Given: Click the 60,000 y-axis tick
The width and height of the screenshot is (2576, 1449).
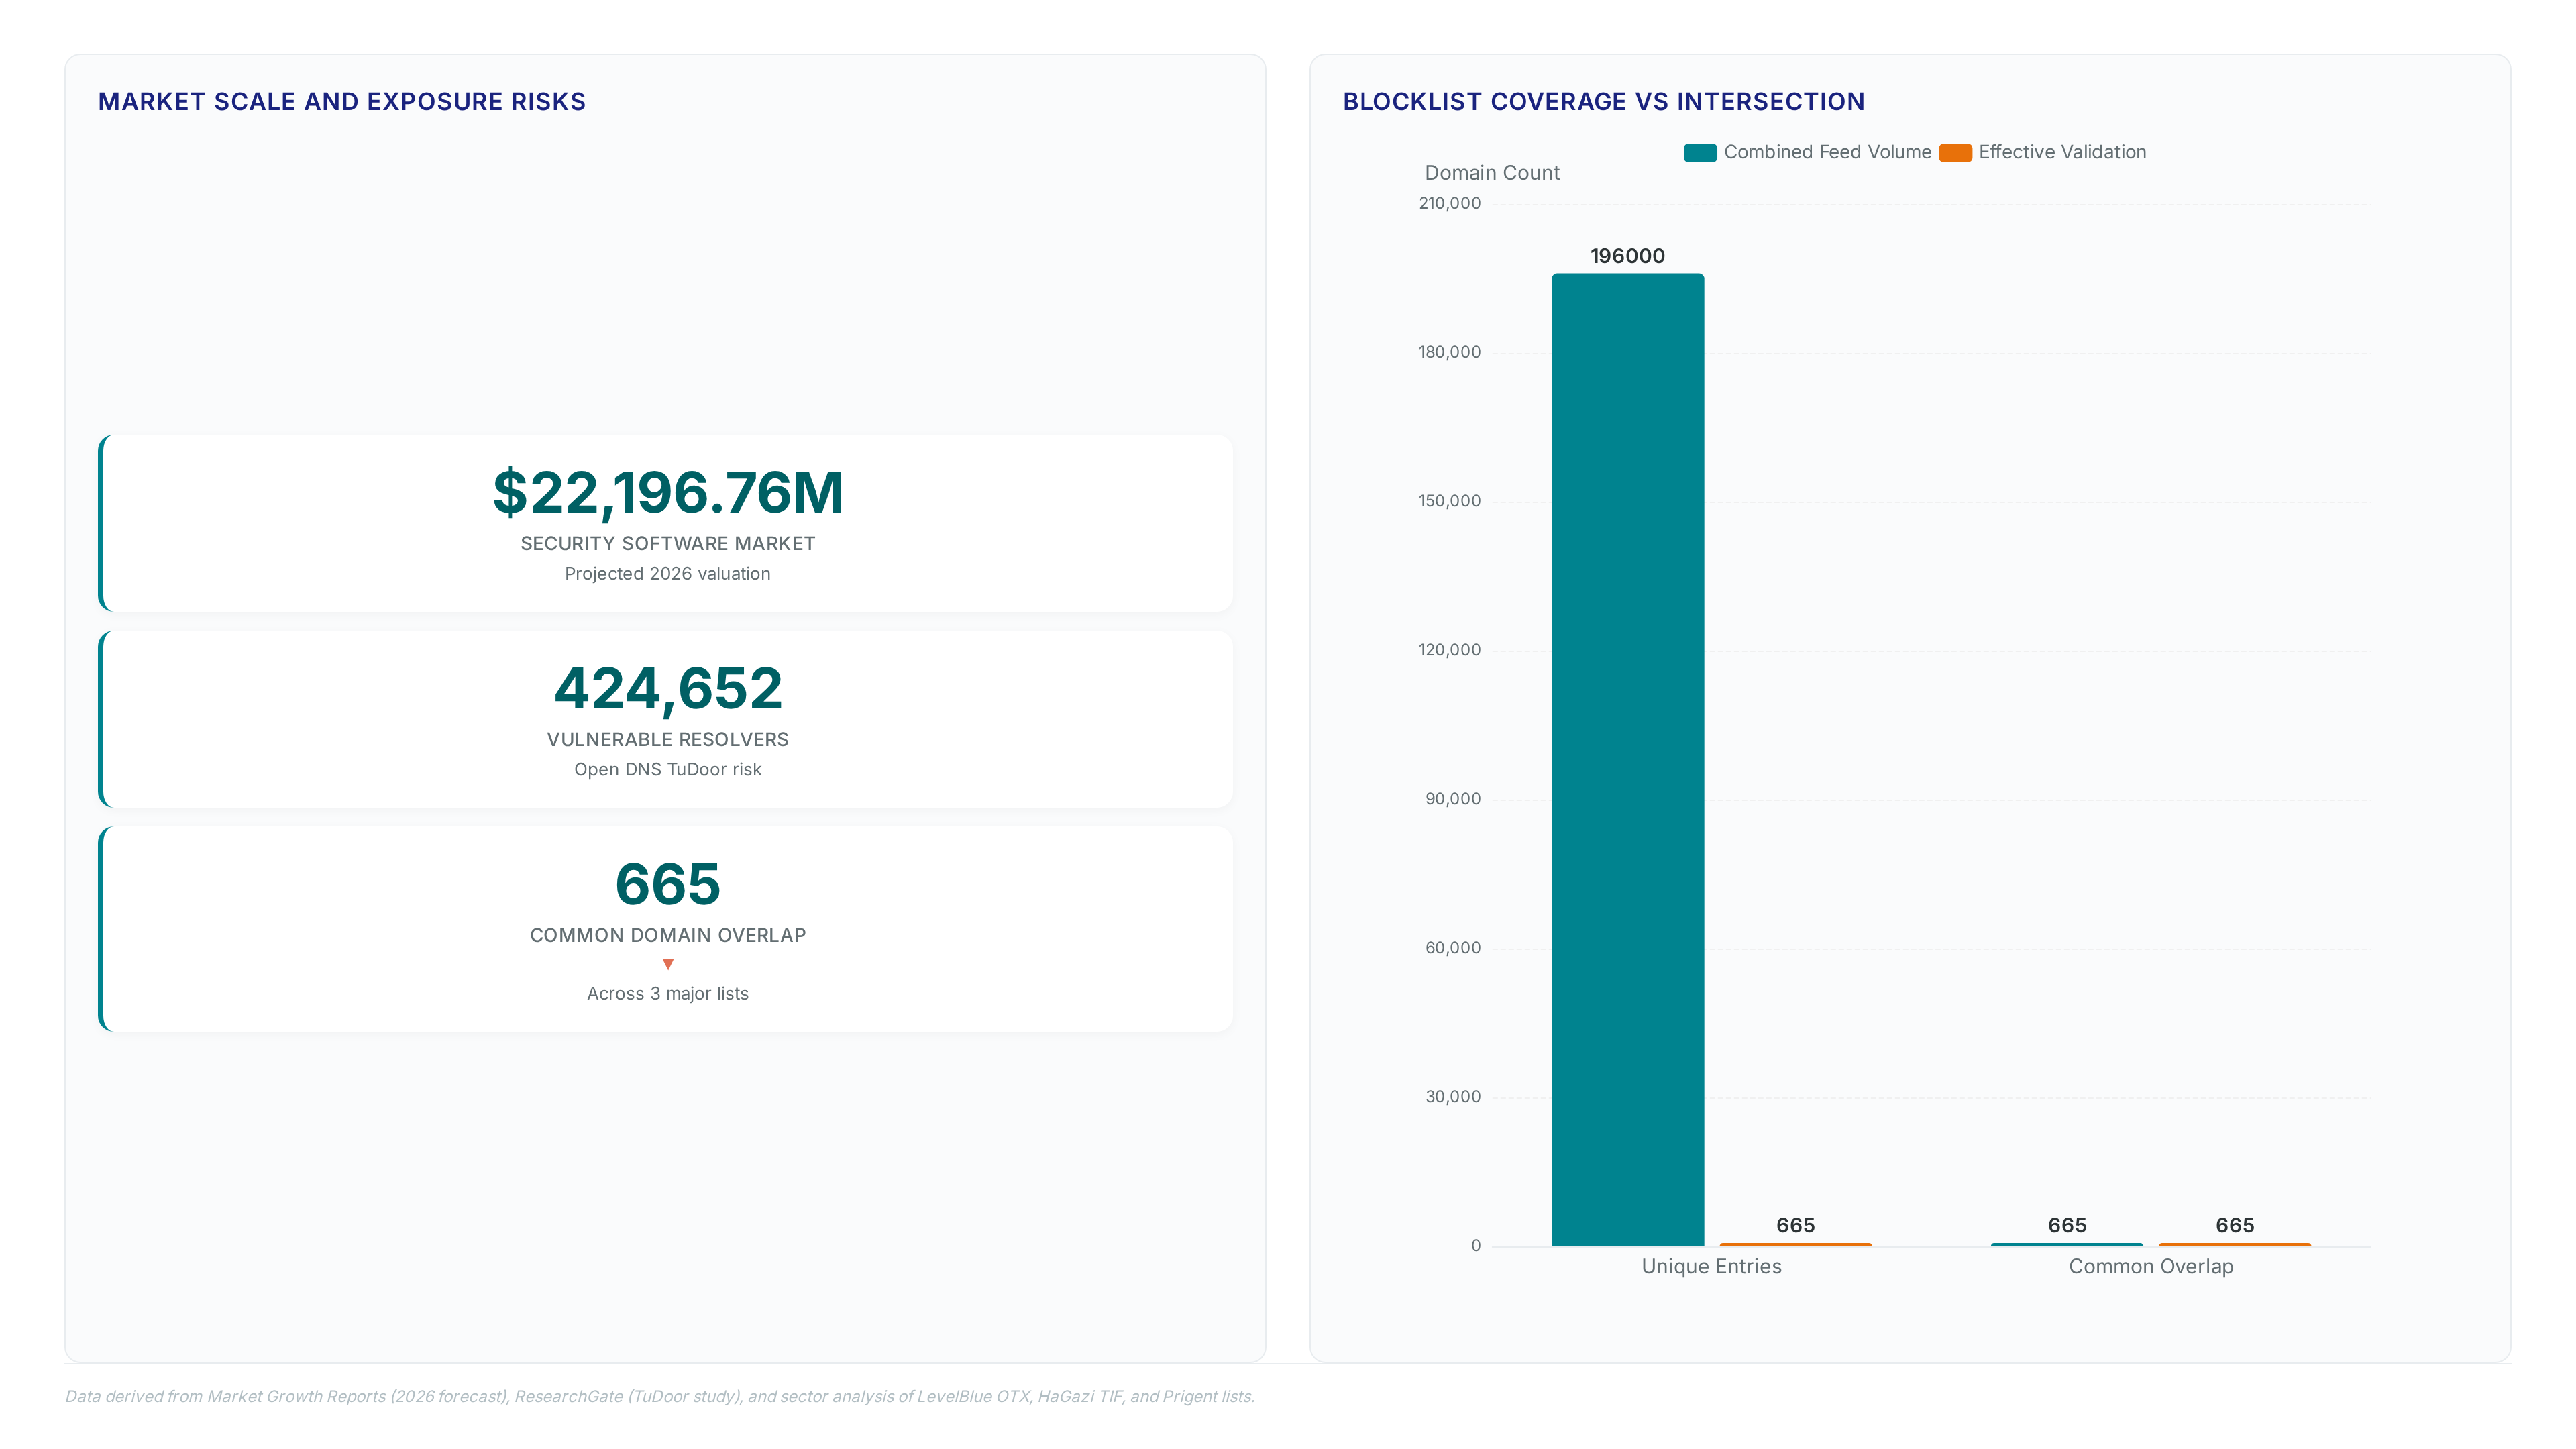Looking at the screenshot, I should (x=1452, y=948).
